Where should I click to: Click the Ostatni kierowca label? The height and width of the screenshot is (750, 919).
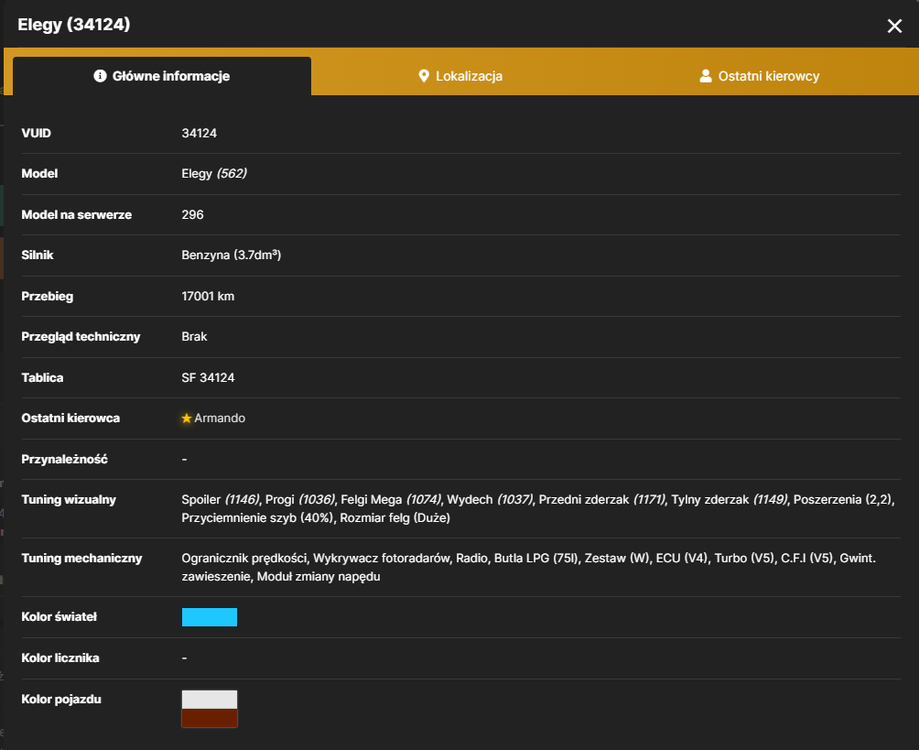click(71, 418)
